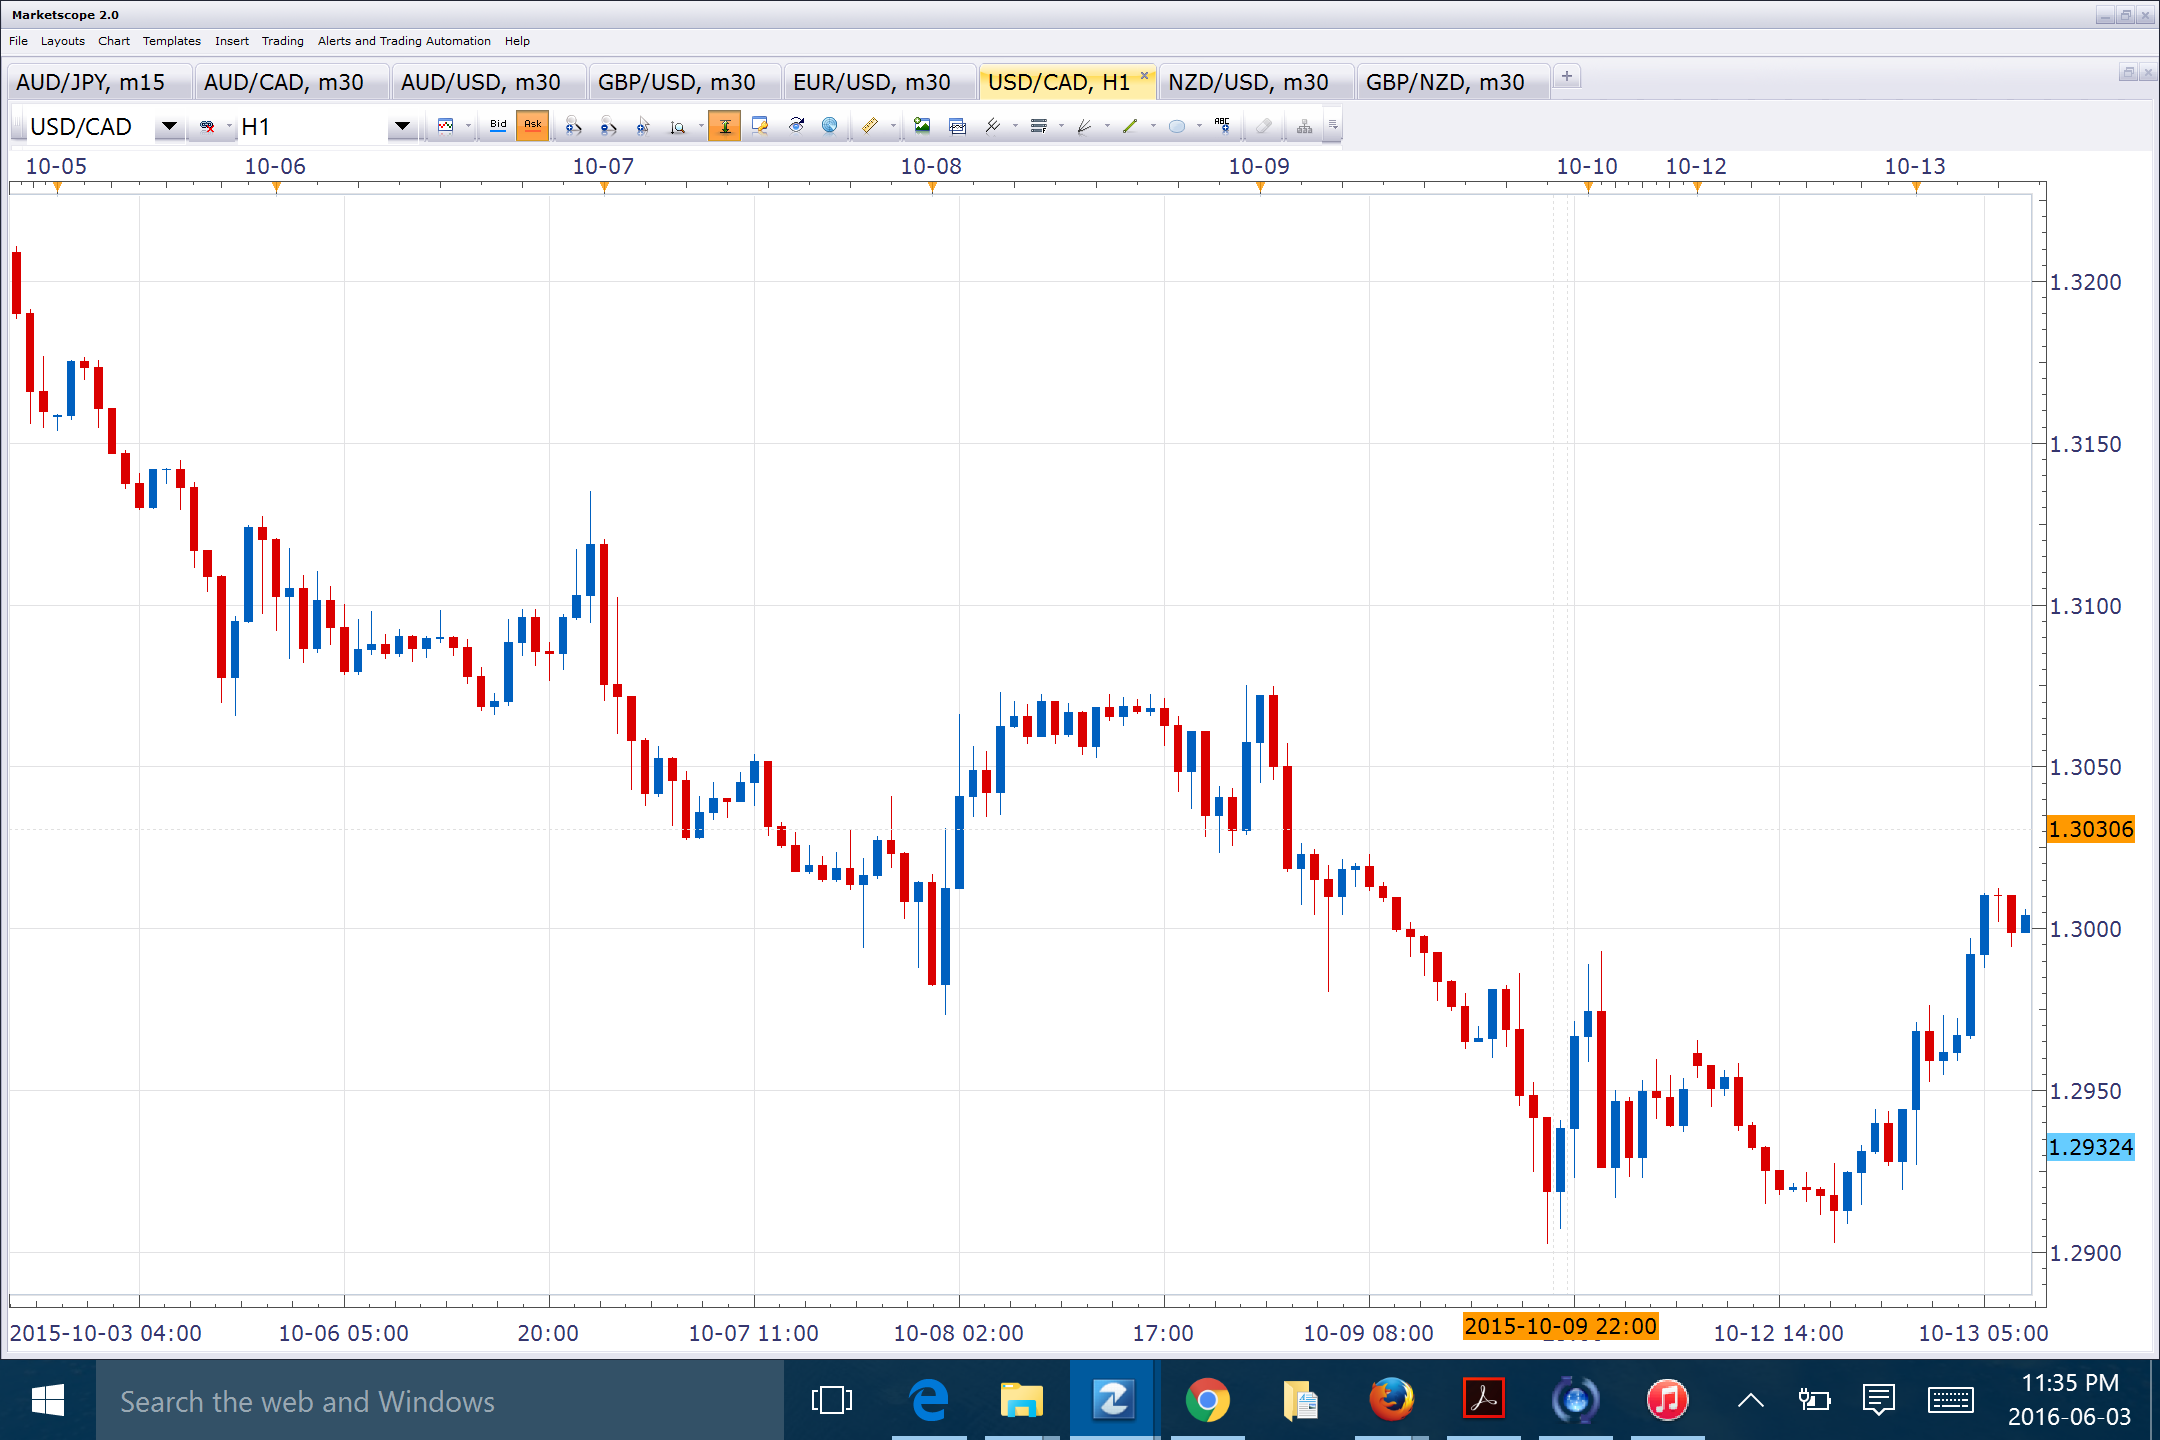Click the zoom out magnifier icon
Image resolution: width=2160 pixels, height=1440 pixels.
click(x=608, y=126)
